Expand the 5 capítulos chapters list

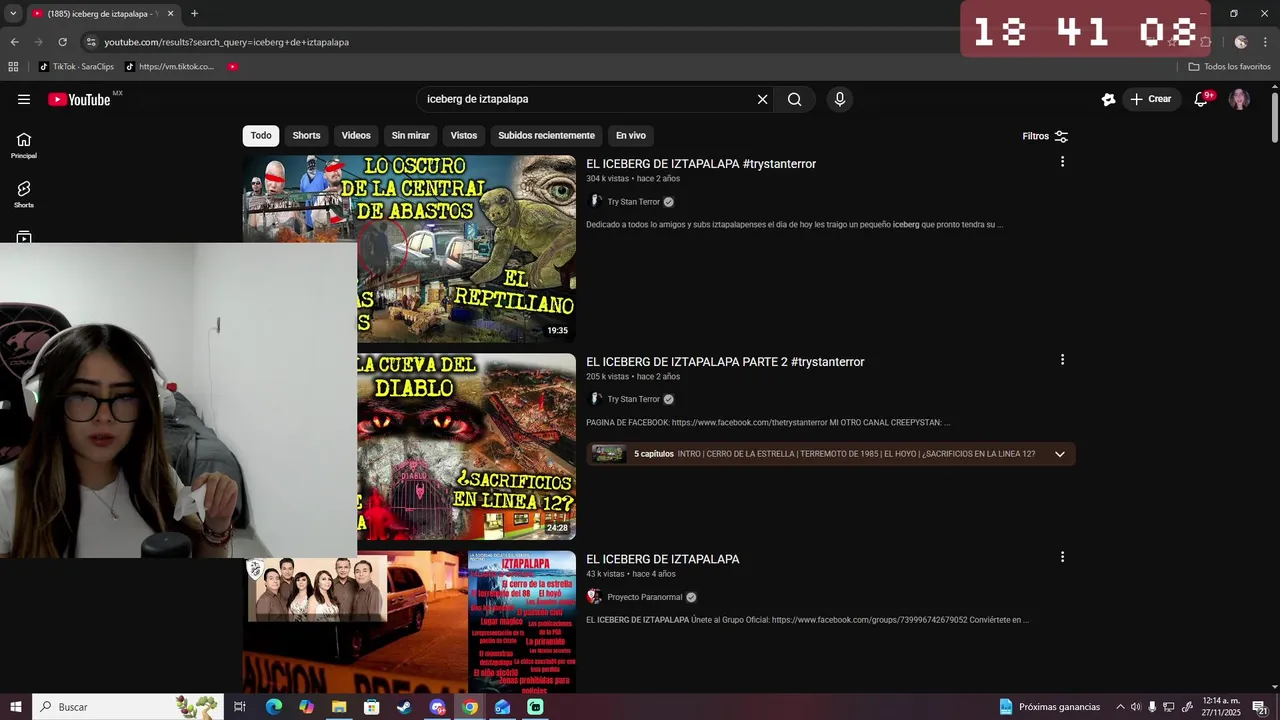pyautogui.click(x=1060, y=454)
